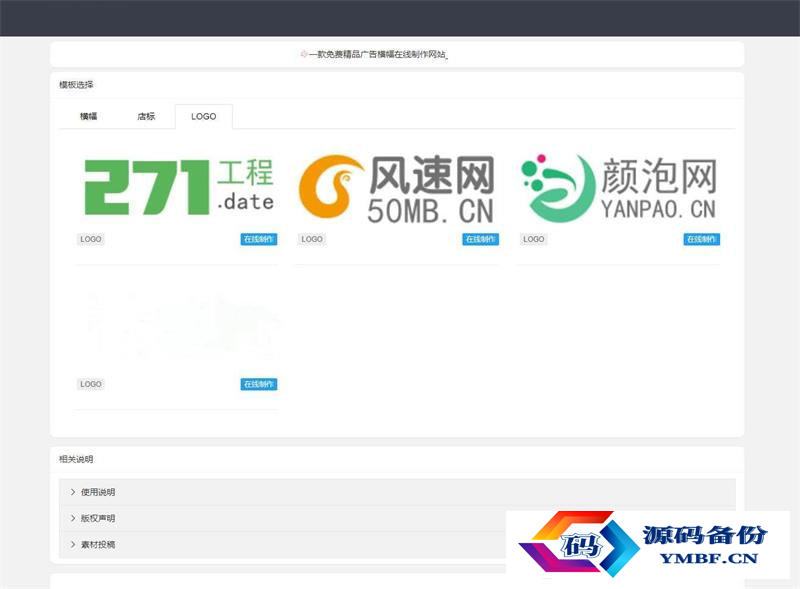Click the LOGO tag under the blank template
The width and height of the screenshot is (800, 589).
pos(91,384)
